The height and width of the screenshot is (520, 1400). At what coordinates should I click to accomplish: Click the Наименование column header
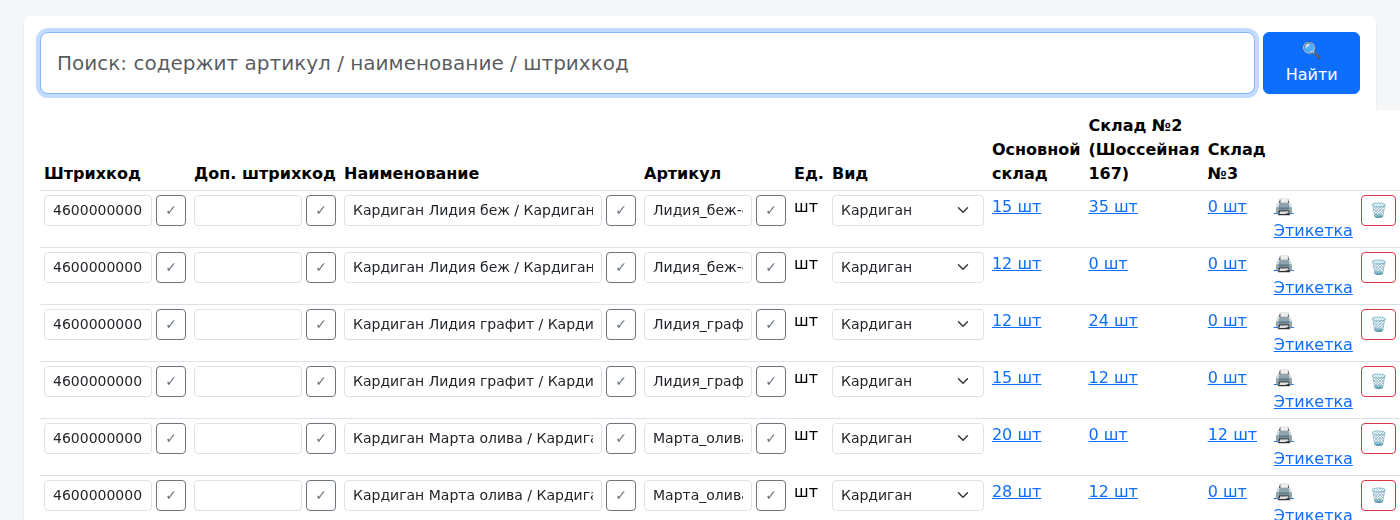pyautogui.click(x=412, y=174)
